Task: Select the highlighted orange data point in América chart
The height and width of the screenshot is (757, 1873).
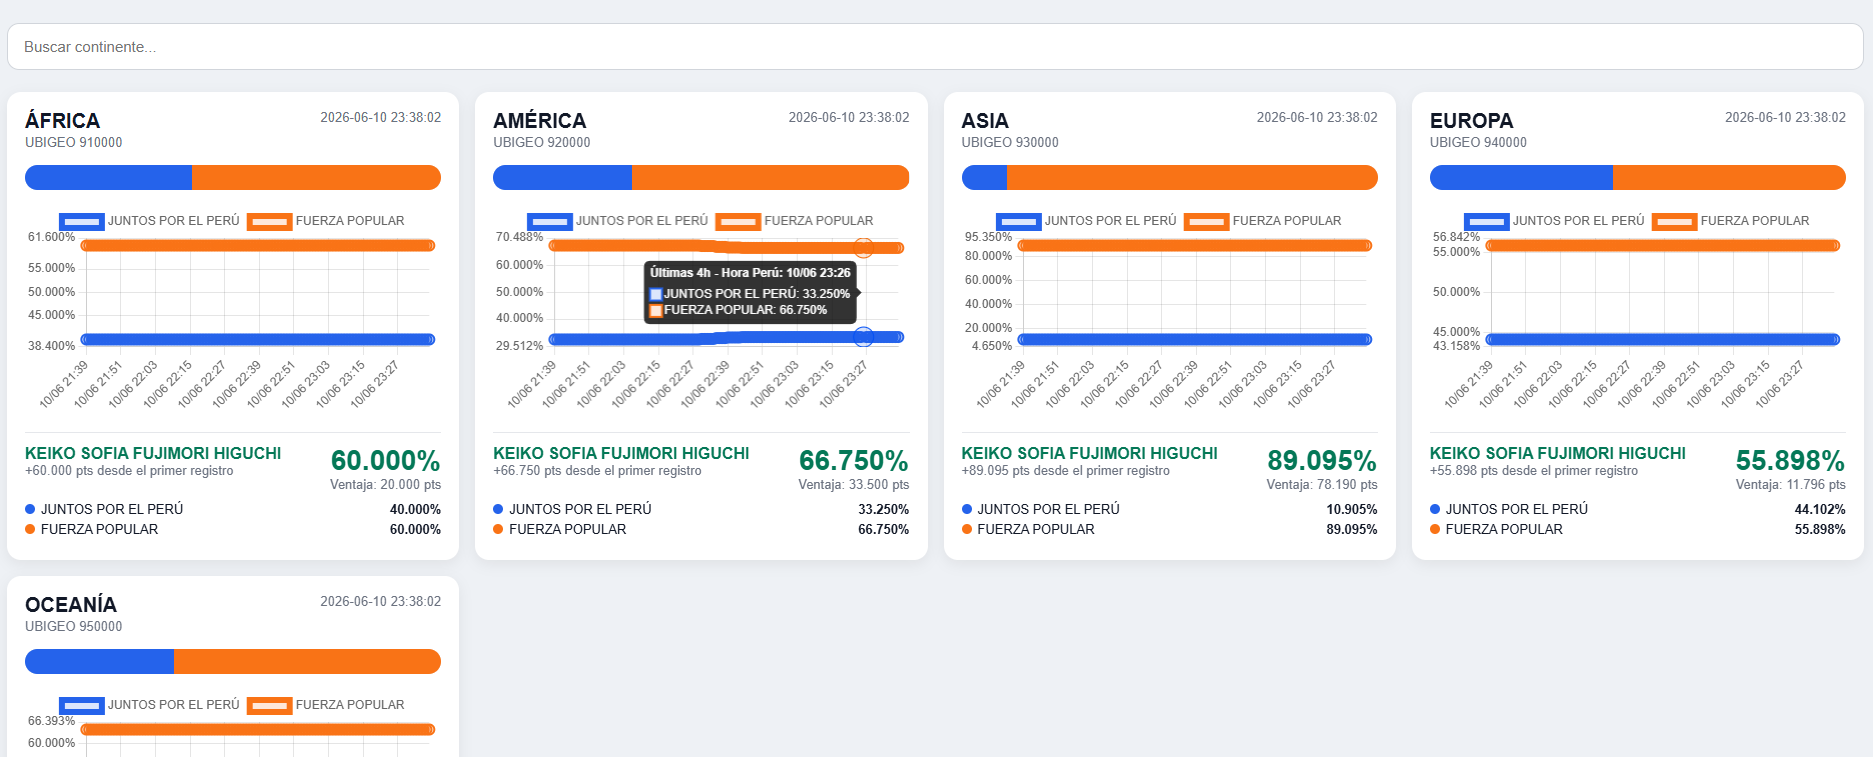Action: pos(863,248)
